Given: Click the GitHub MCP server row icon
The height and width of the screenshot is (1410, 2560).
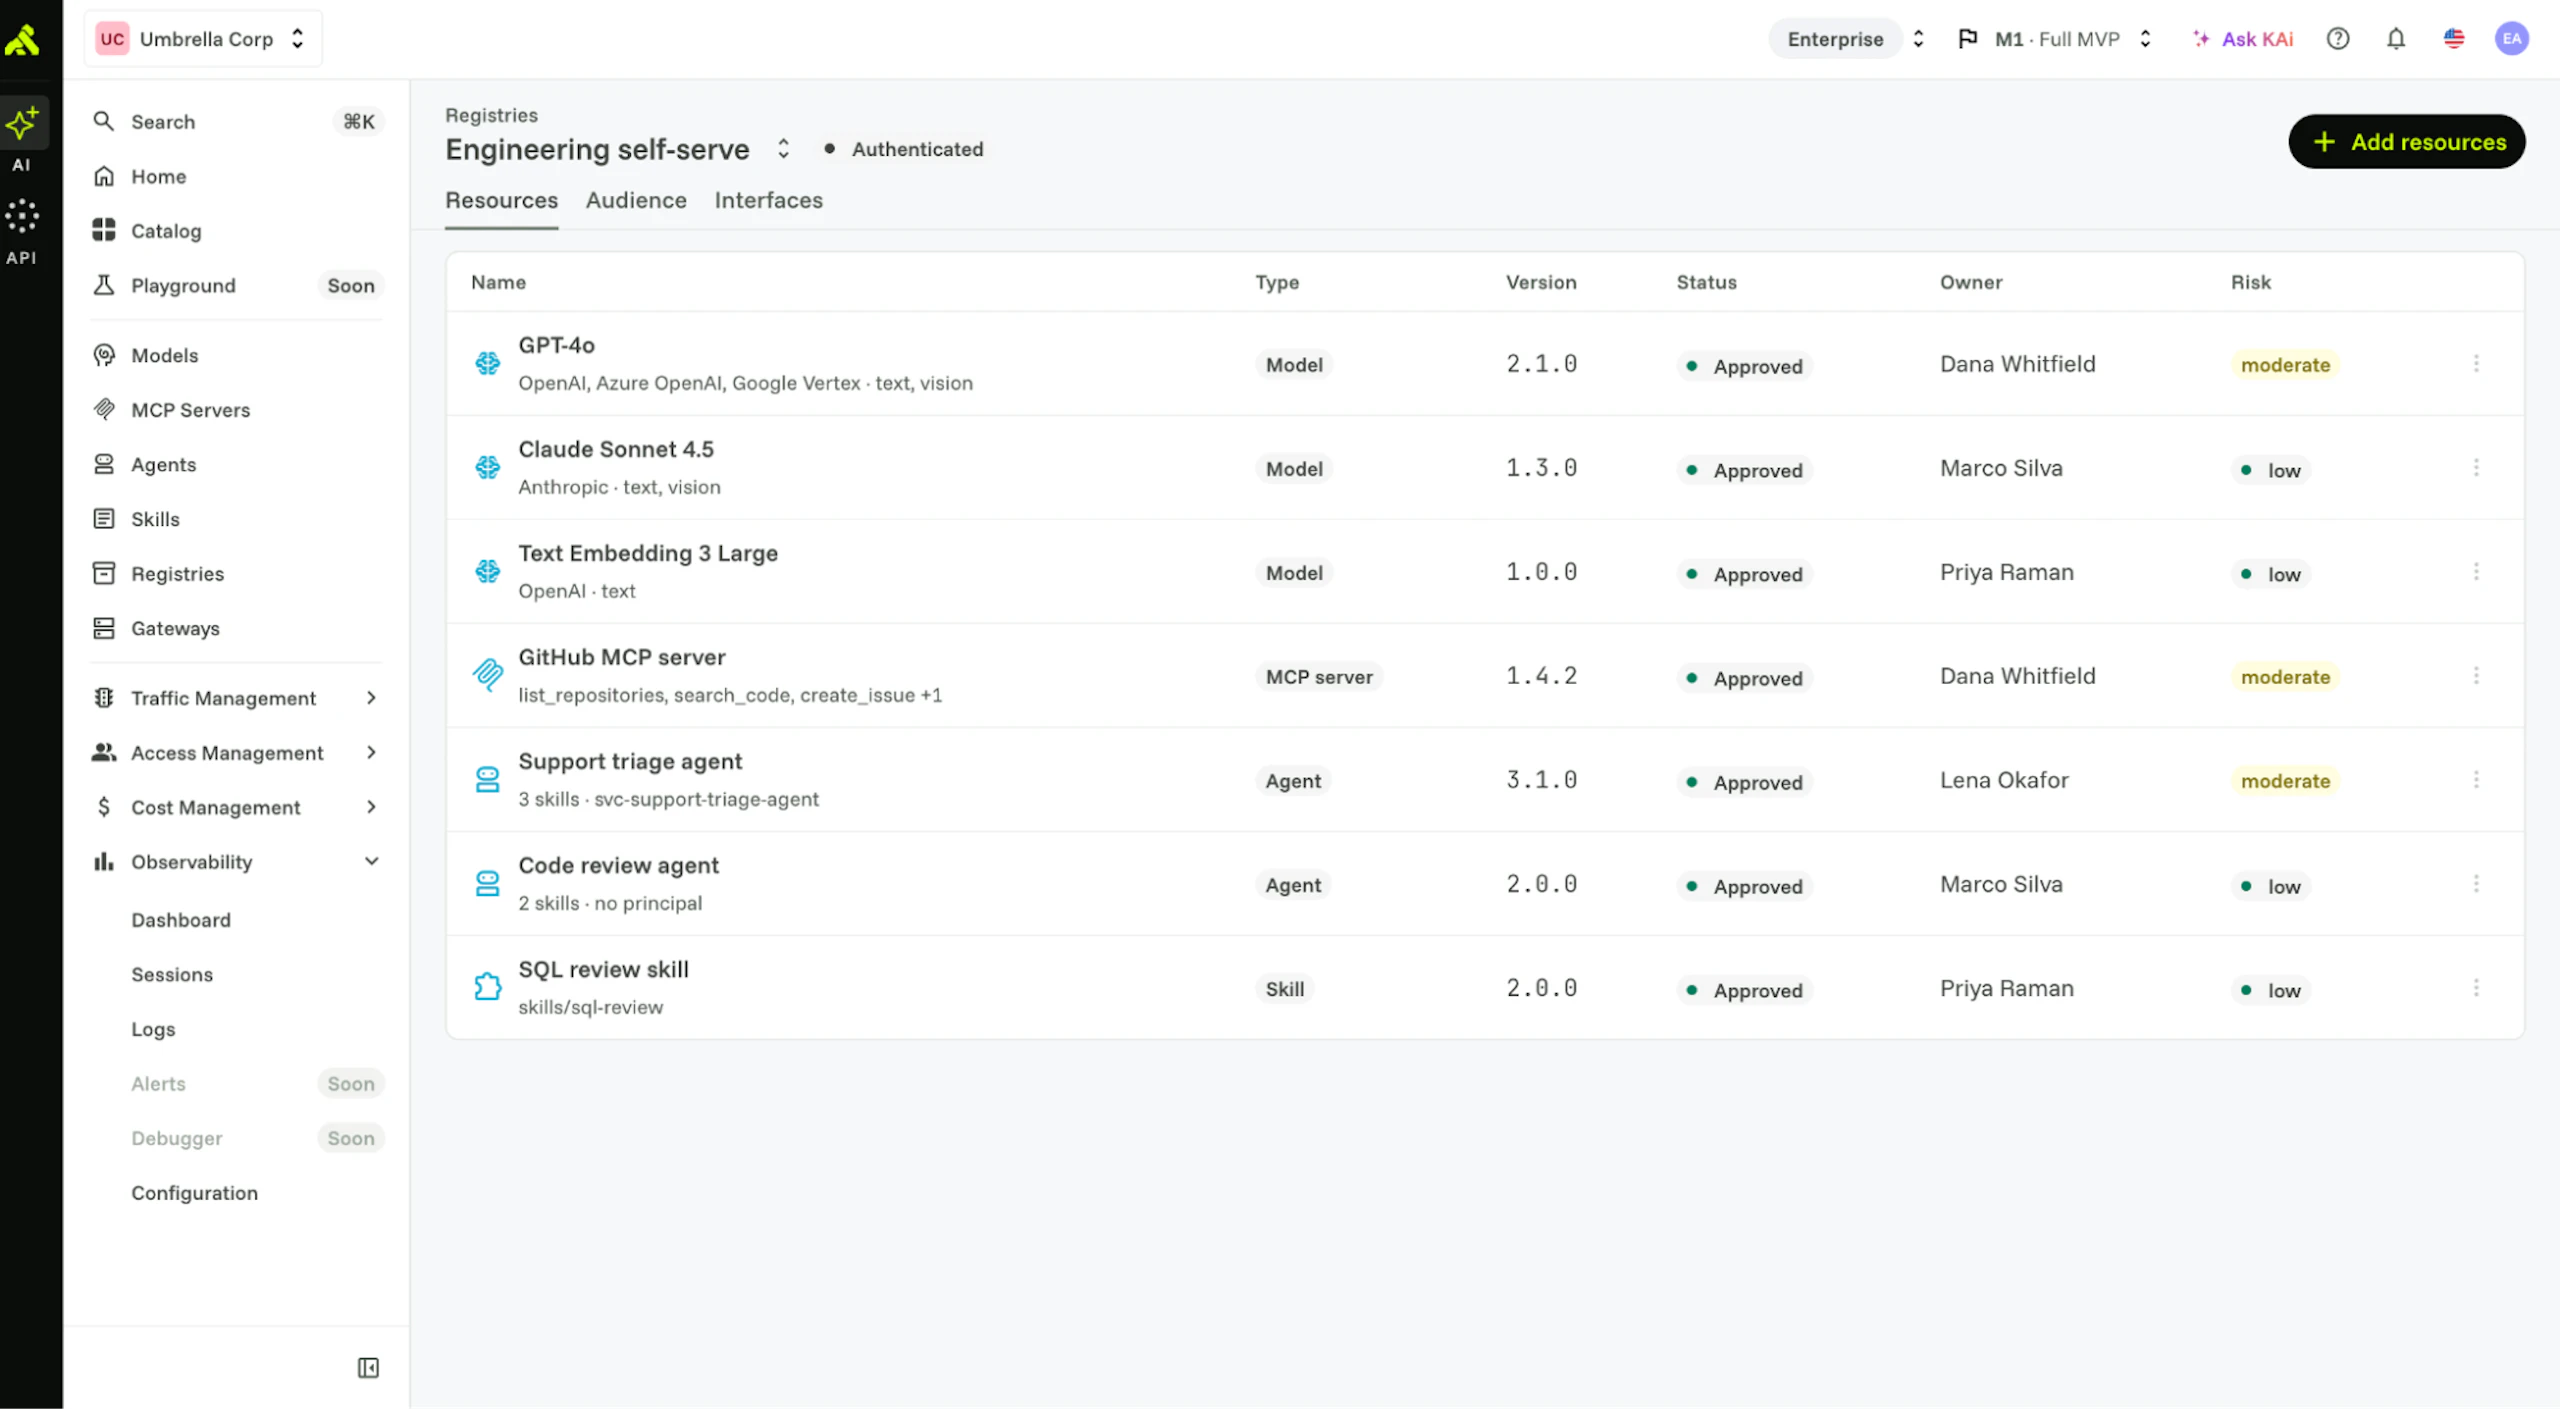Looking at the screenshot, I should 488,676.
